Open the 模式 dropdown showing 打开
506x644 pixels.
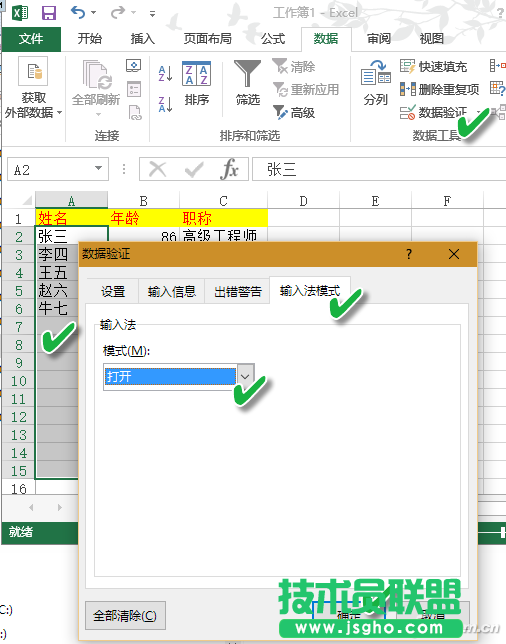[179, 376]
